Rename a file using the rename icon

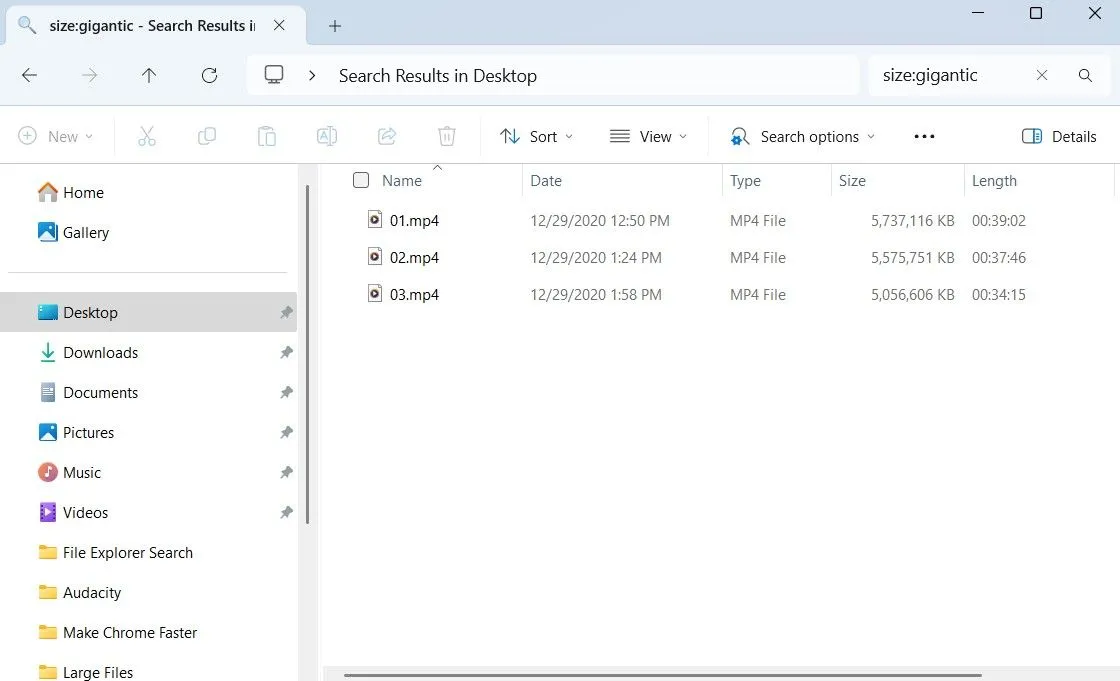327,136
